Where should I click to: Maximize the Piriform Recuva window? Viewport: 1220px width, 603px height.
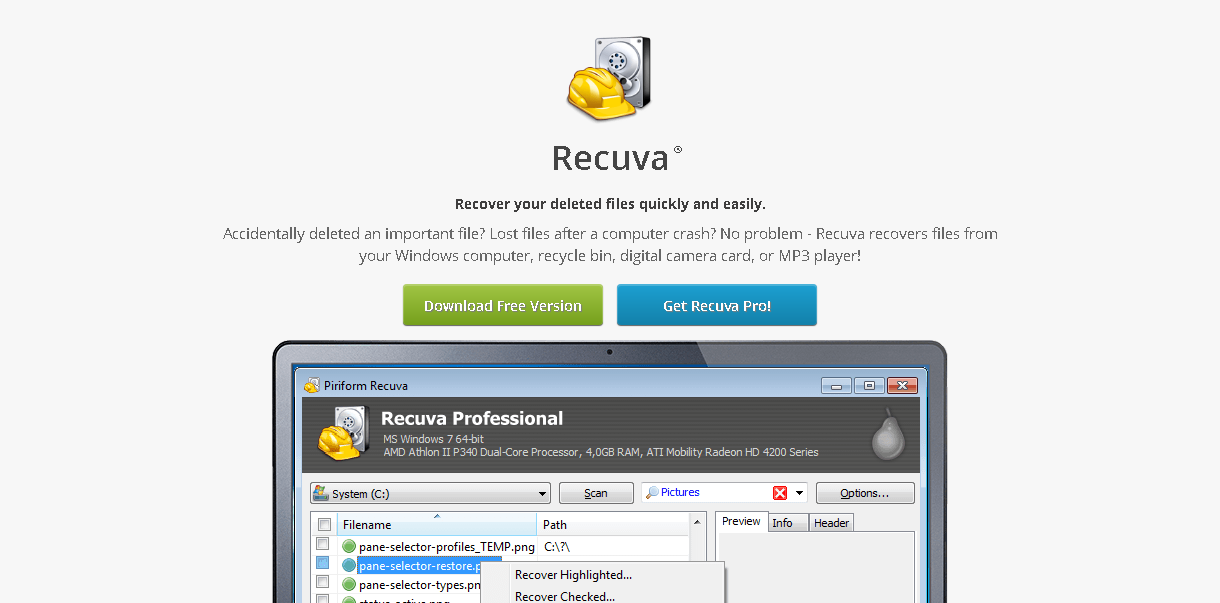[x=869, y=385]
